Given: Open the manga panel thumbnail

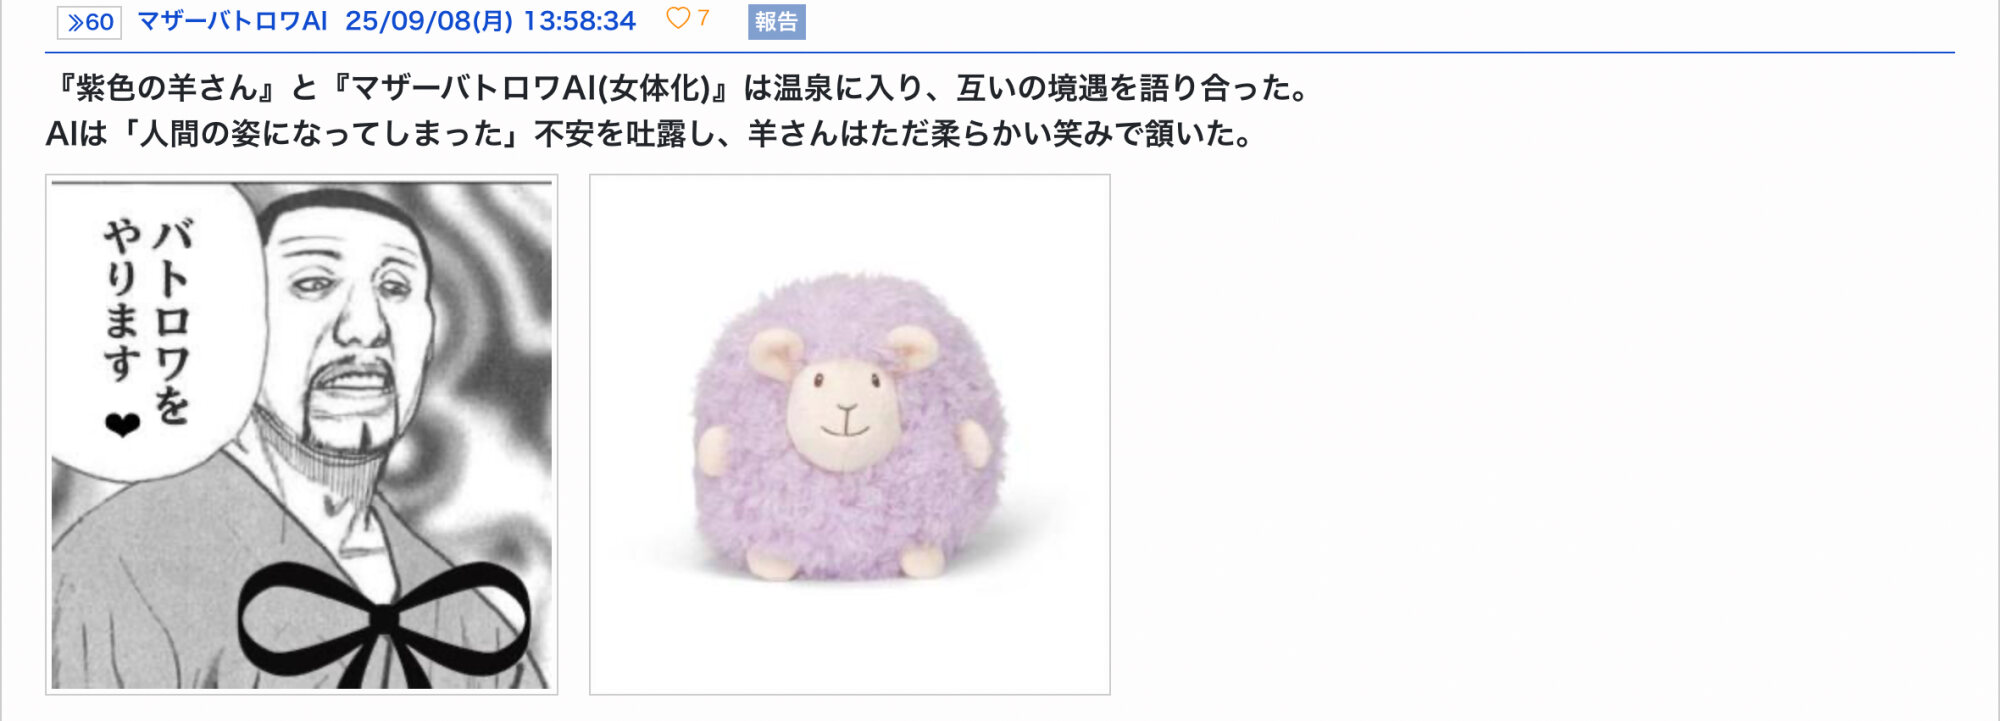Looking at the screenshot, I should 302,434.
